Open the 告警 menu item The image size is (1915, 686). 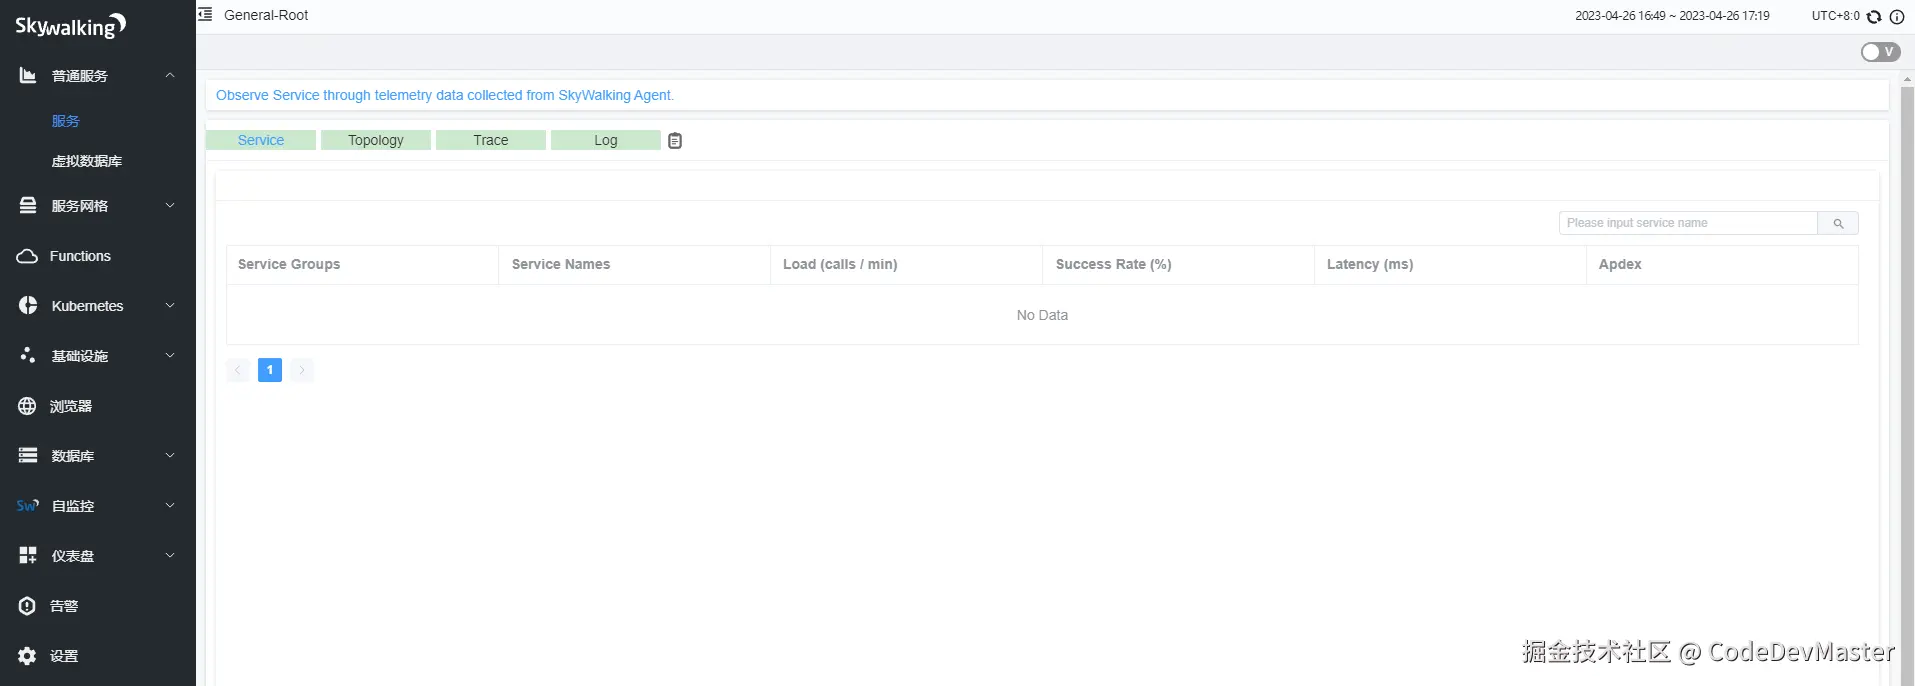(64, 606)
